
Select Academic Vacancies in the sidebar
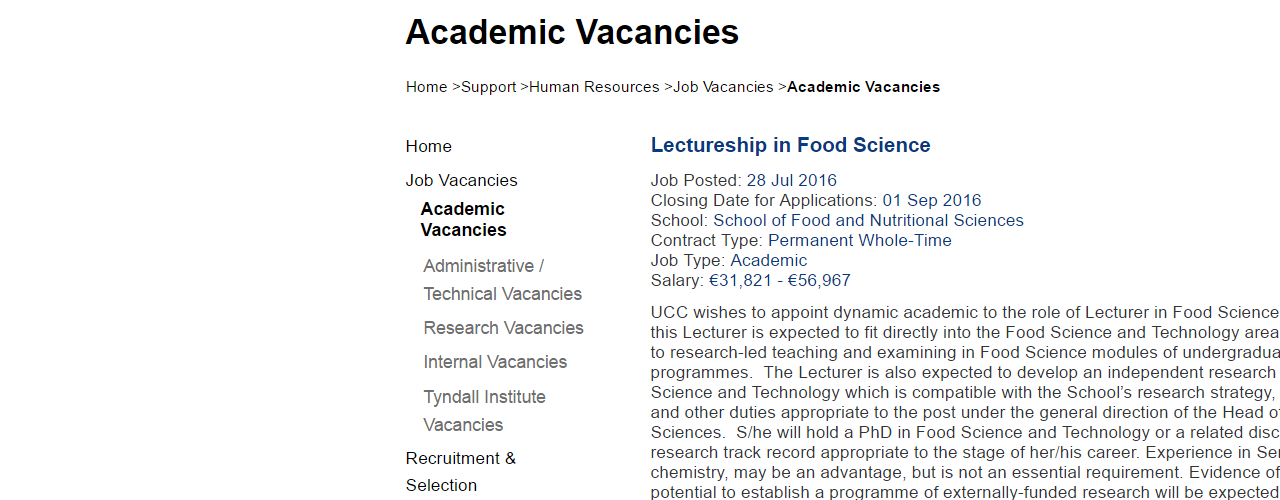point(463,219)
